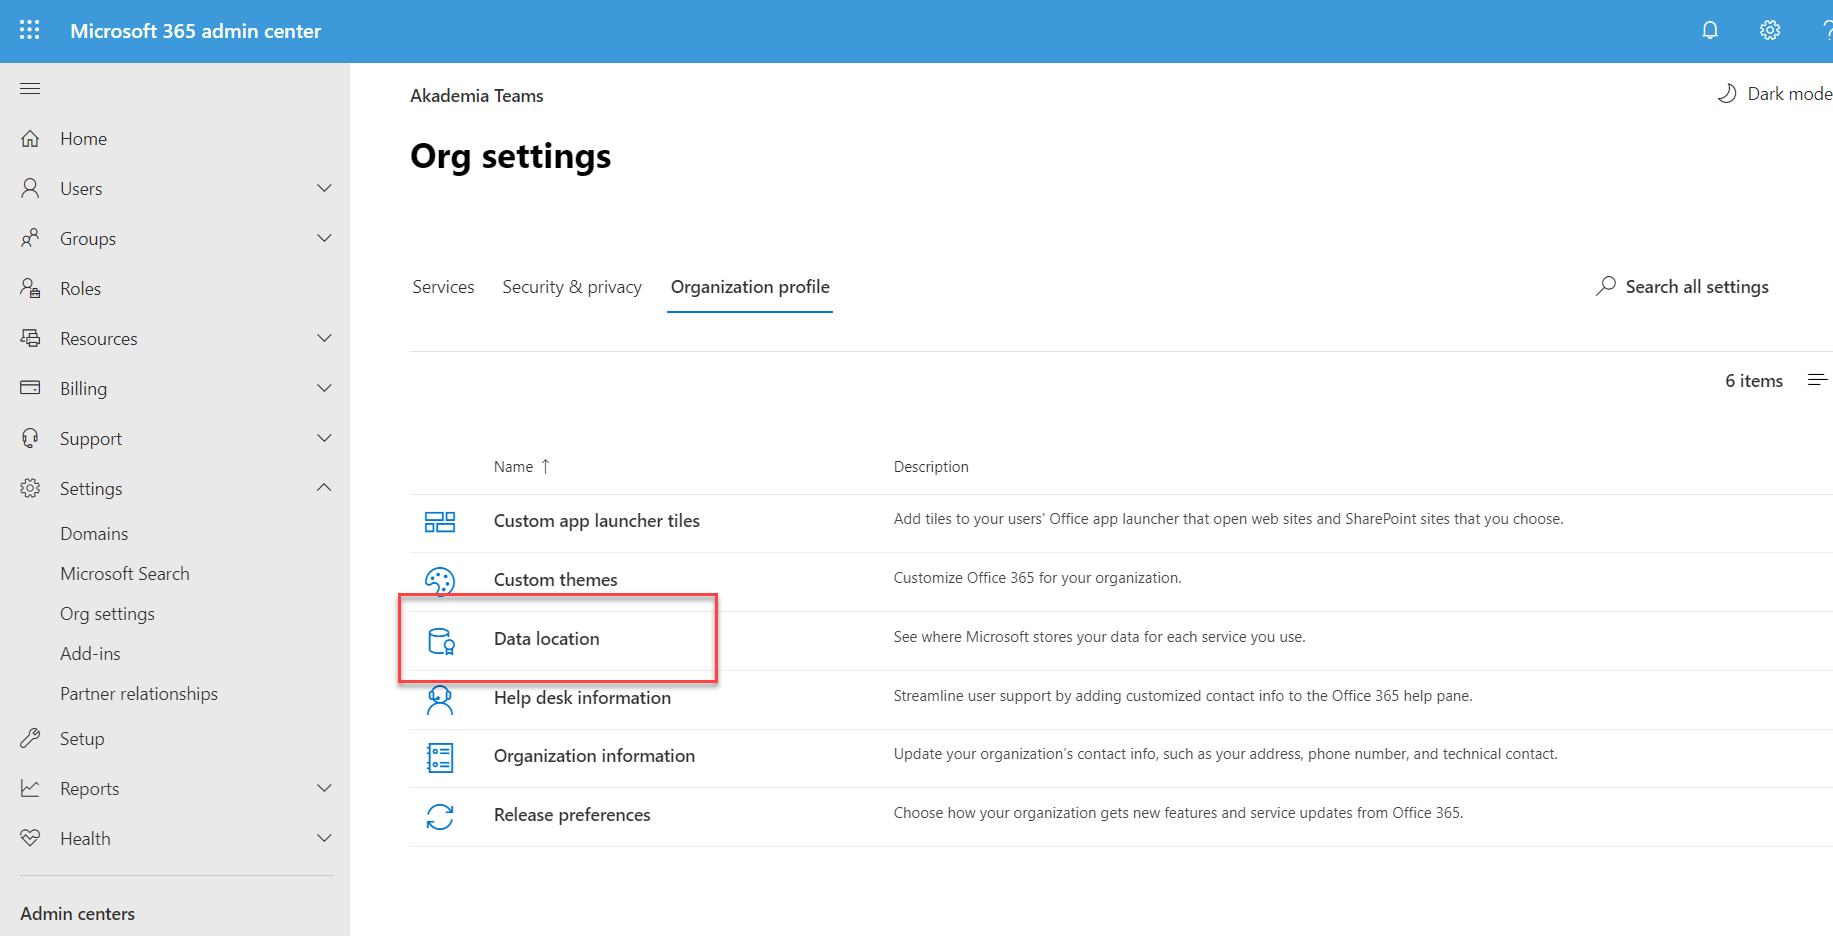Click the Description column header
This screenshot has height=936, width=1833.
tap(931, 467)
